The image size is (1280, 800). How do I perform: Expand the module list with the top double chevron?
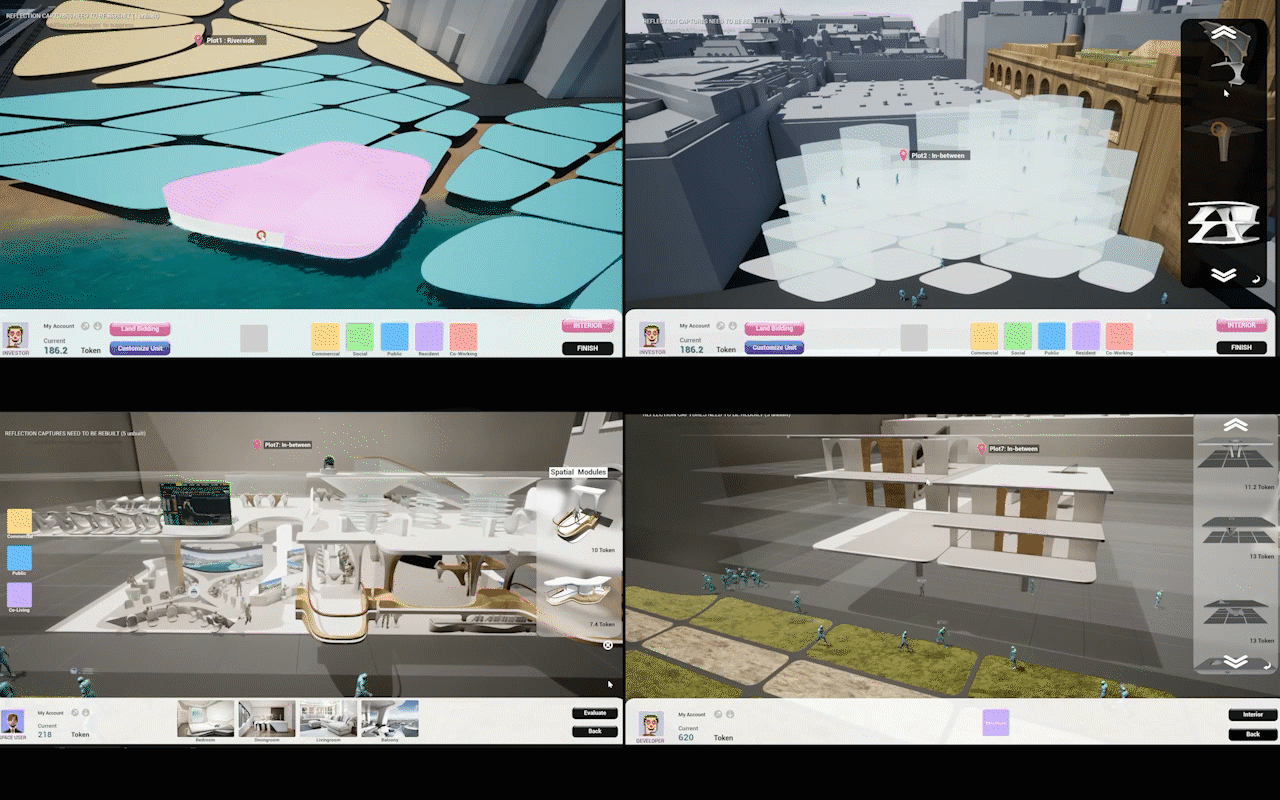1224,31
